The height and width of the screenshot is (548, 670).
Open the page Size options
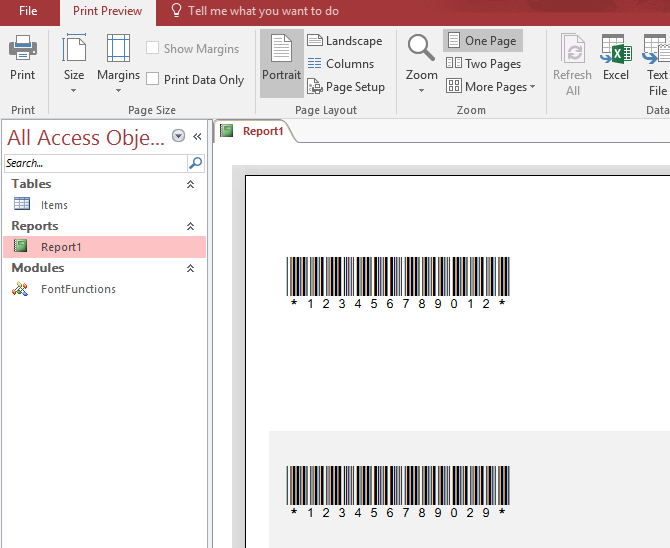point(73,63)
